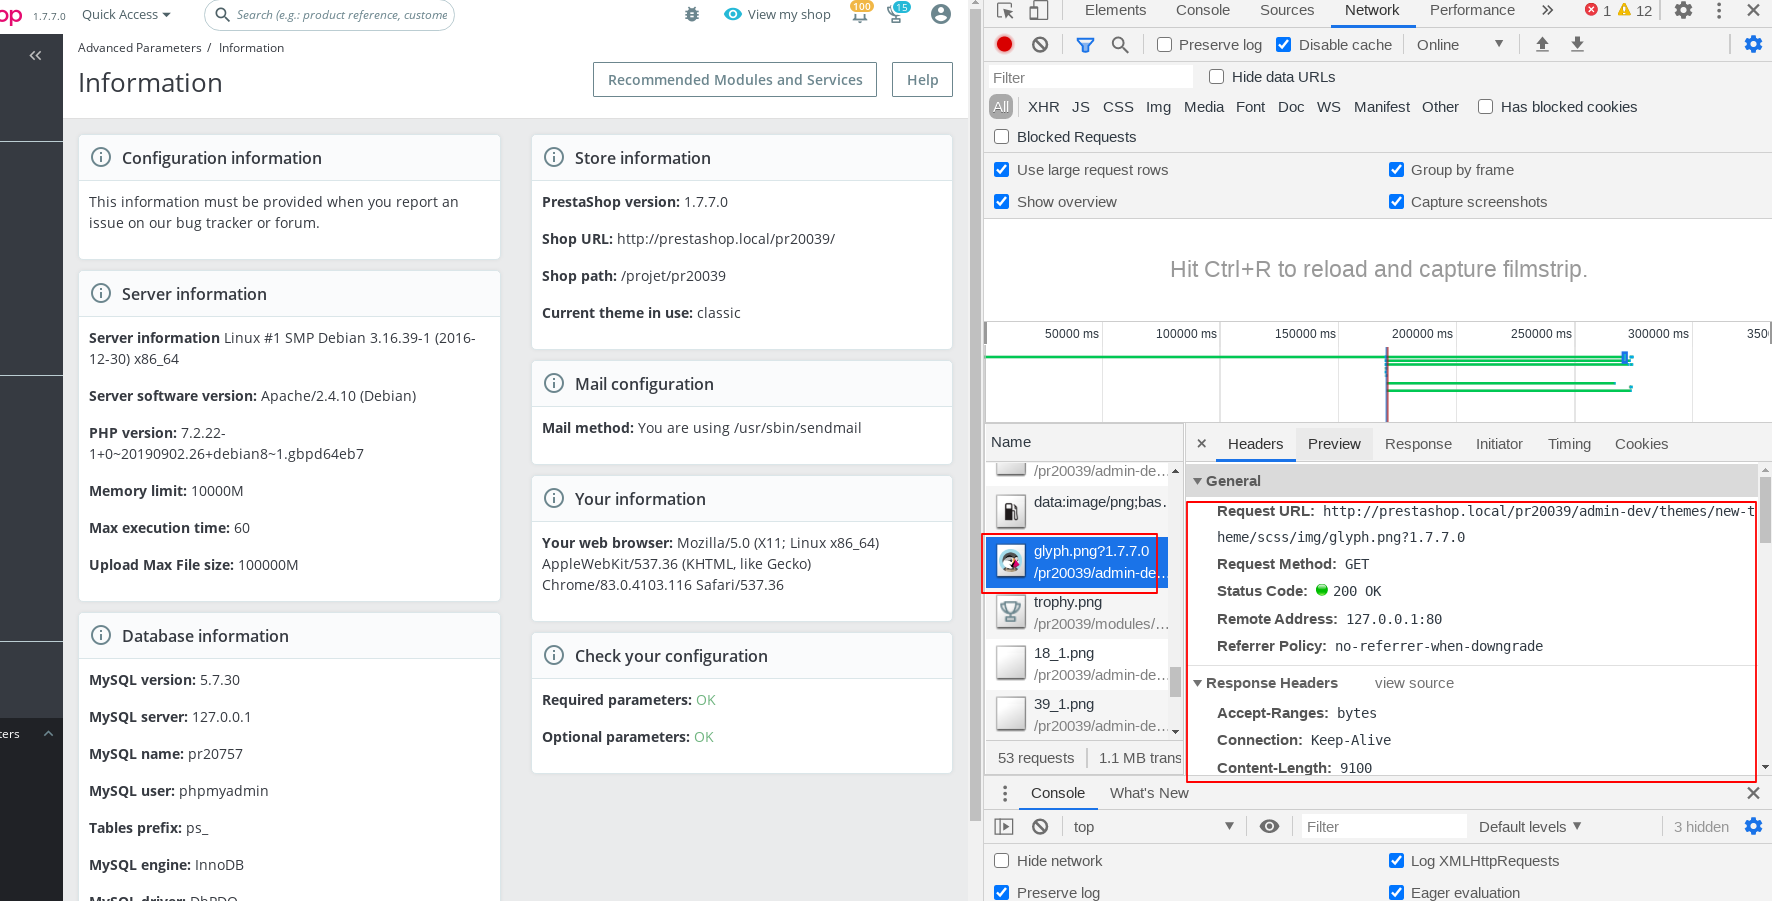Viewport: 1772px width, 901px height.
Task: Open the console top context dropdown
Action: 1153,827
